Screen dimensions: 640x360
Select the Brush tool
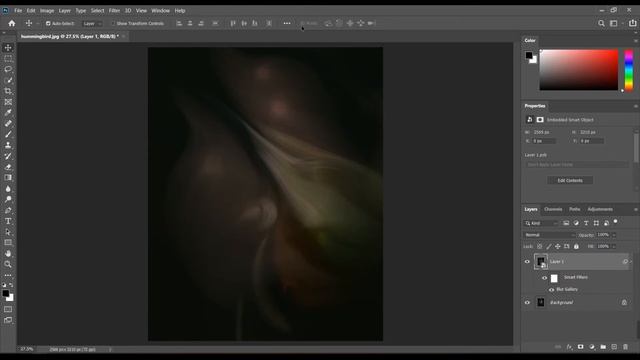click(8, 134)
